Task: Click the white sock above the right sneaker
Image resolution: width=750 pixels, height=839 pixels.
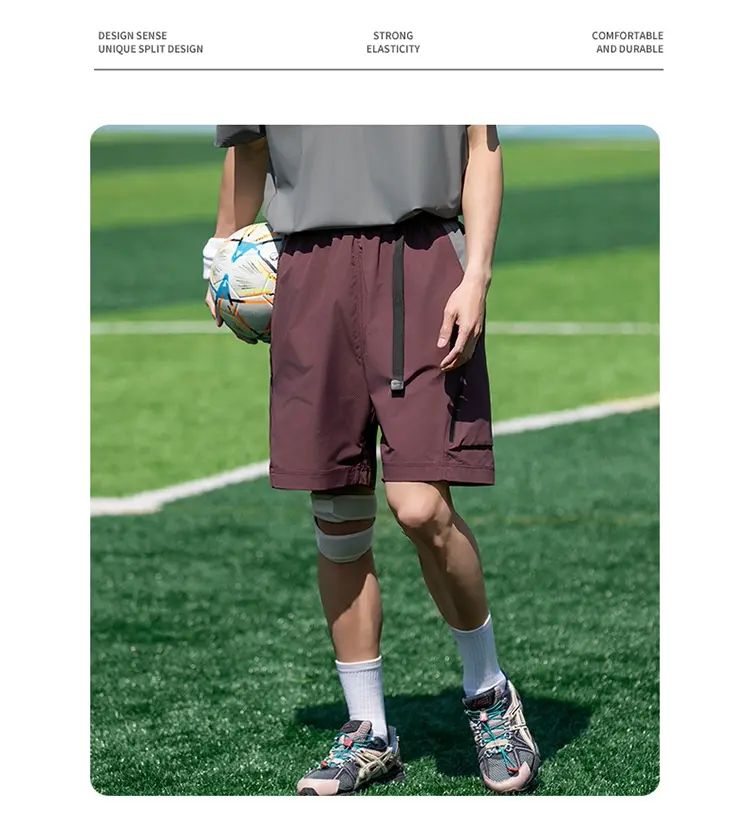Action: coord(478,657)
